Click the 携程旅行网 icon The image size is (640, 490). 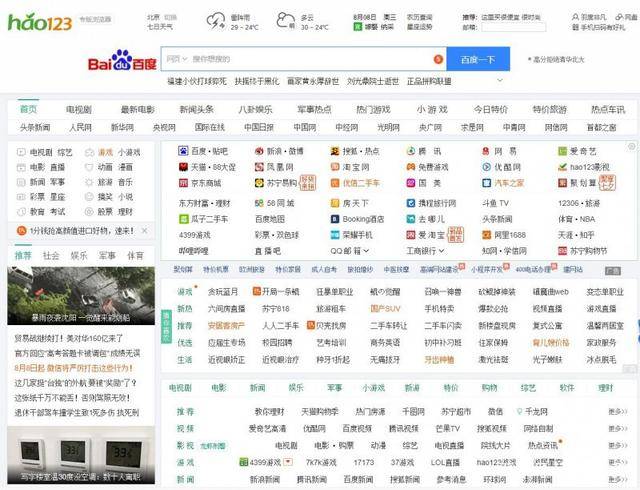click(411, 203)
